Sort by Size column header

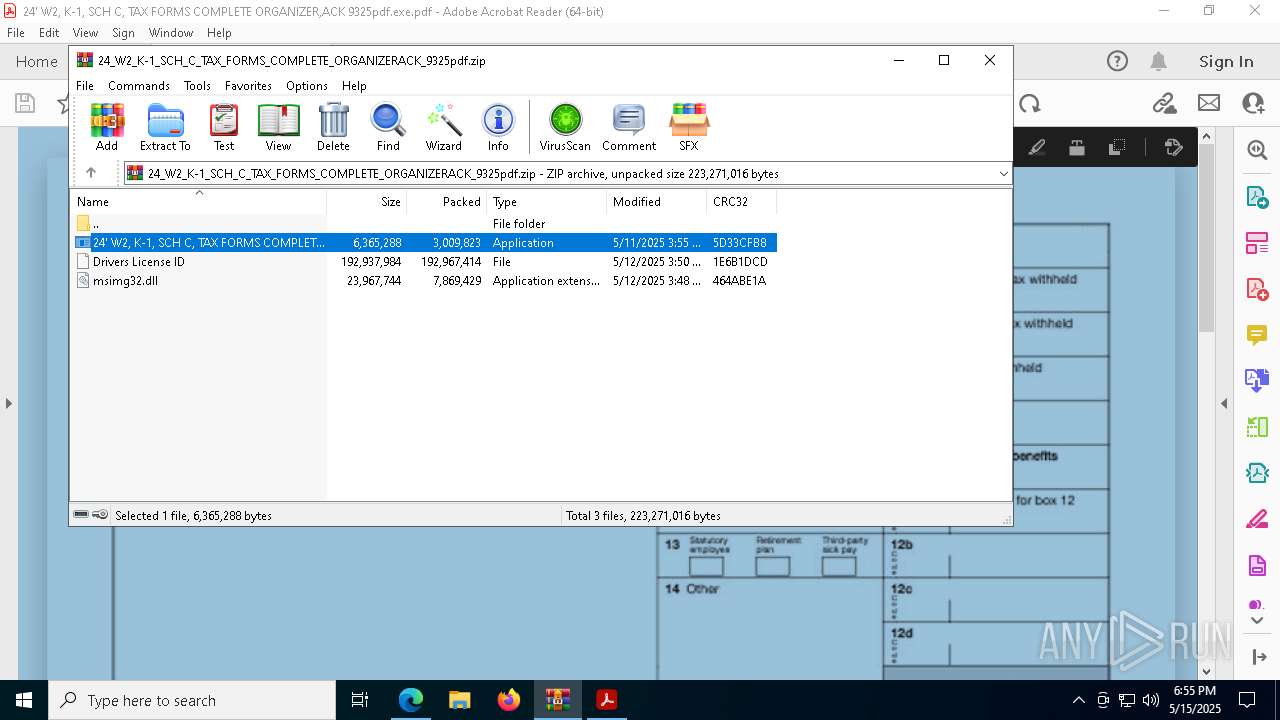point(367,201)
